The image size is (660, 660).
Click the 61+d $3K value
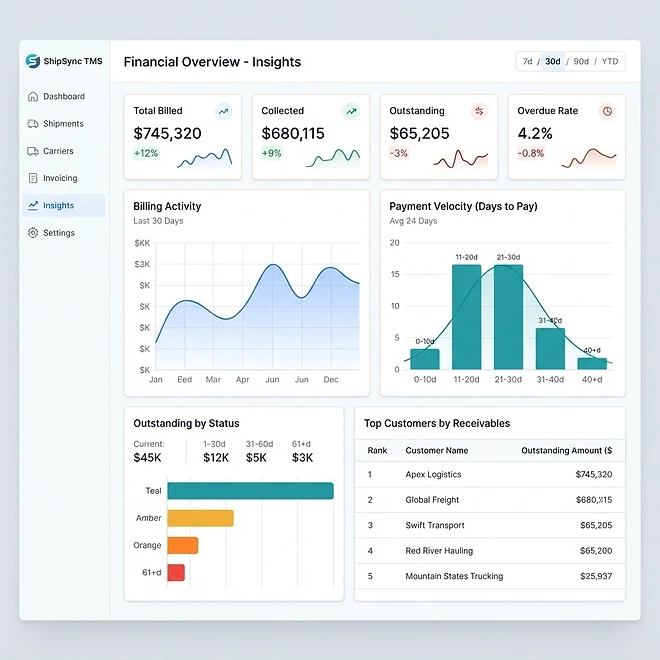click(303, 458)
